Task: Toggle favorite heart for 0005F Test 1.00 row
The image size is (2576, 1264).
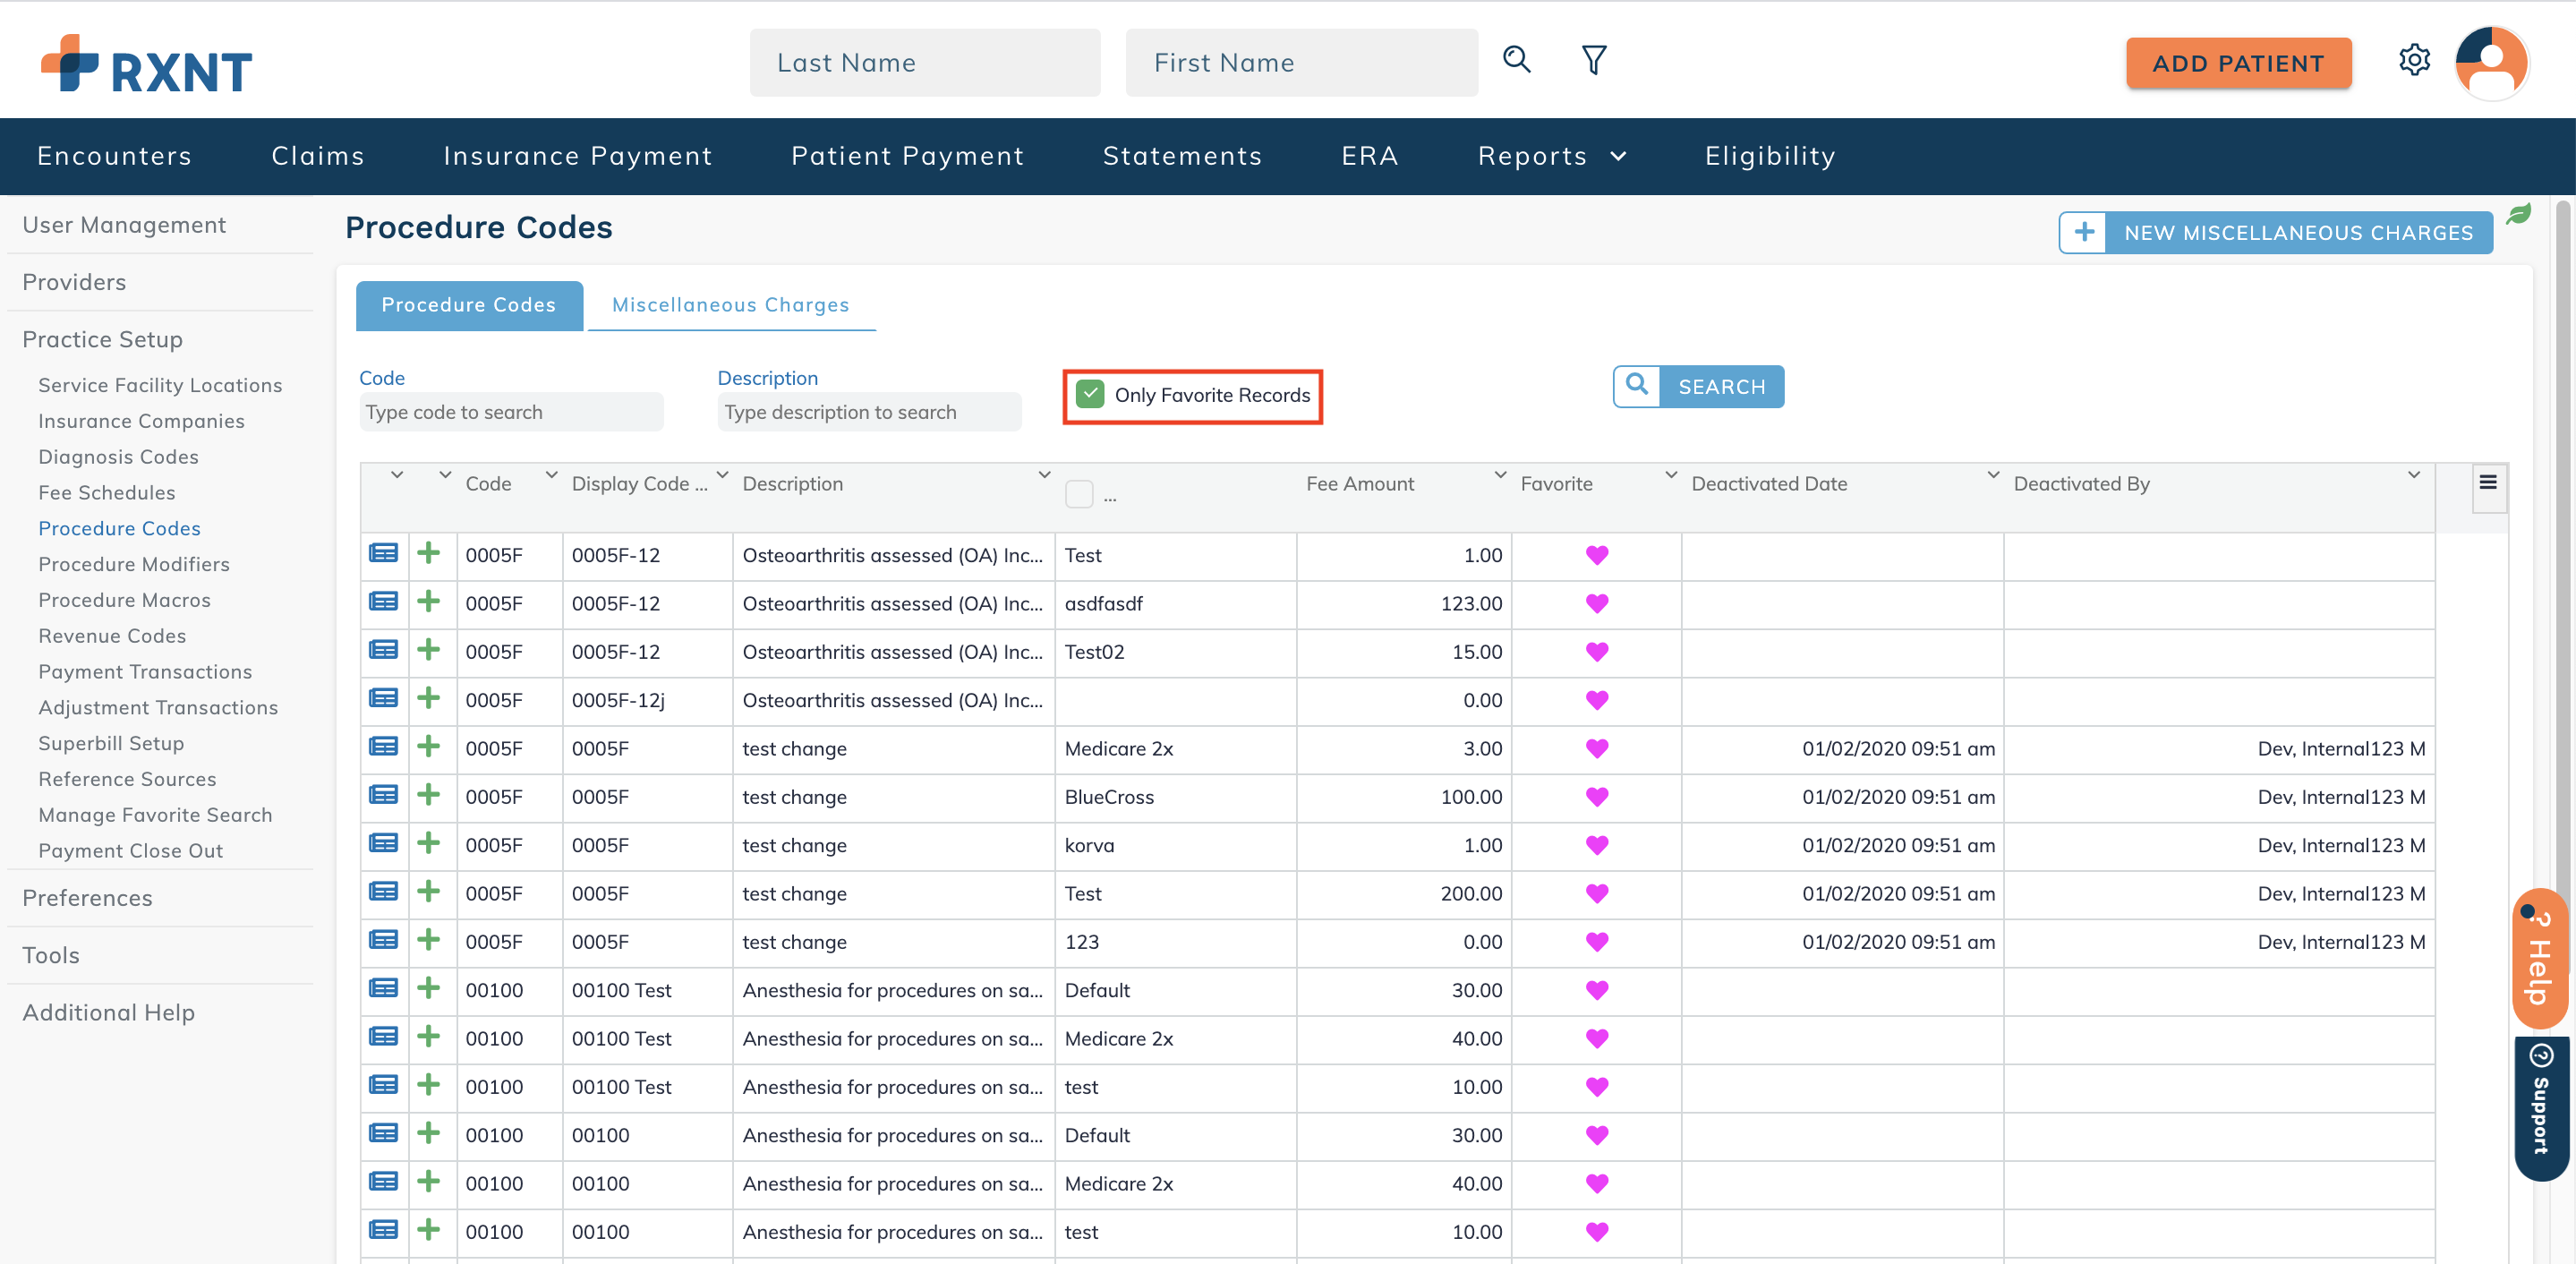Action: click(1596, 555)
